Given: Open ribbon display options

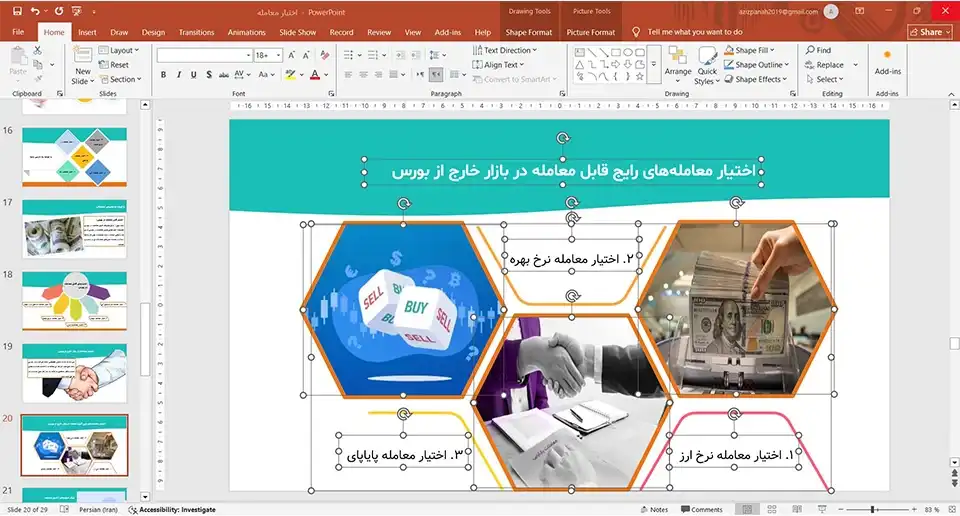Looking at the screenshot, I should [860, 11].
